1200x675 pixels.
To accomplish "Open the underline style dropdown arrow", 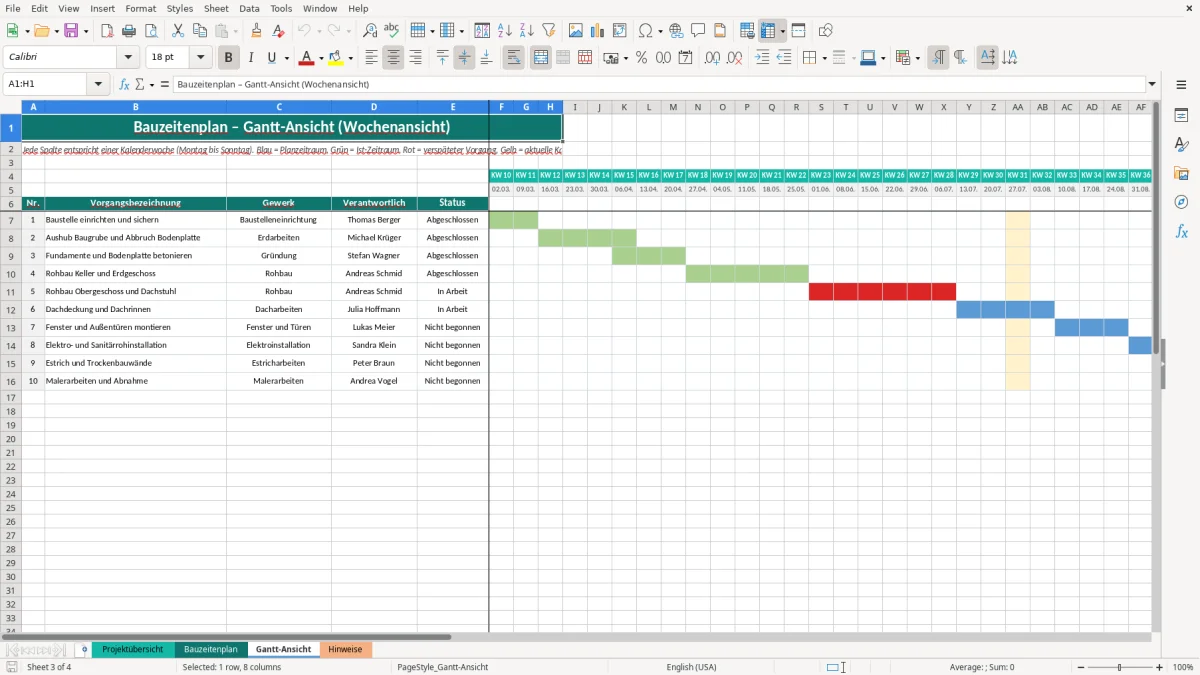I will (x=287, y=58).
